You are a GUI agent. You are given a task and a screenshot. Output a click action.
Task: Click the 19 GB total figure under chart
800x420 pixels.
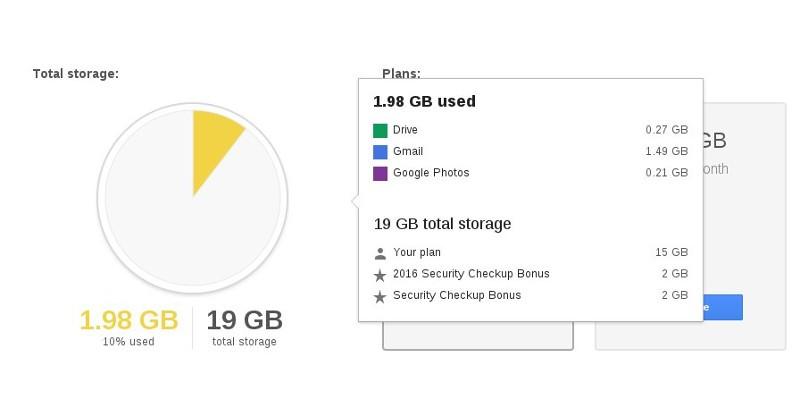point(244,321)
